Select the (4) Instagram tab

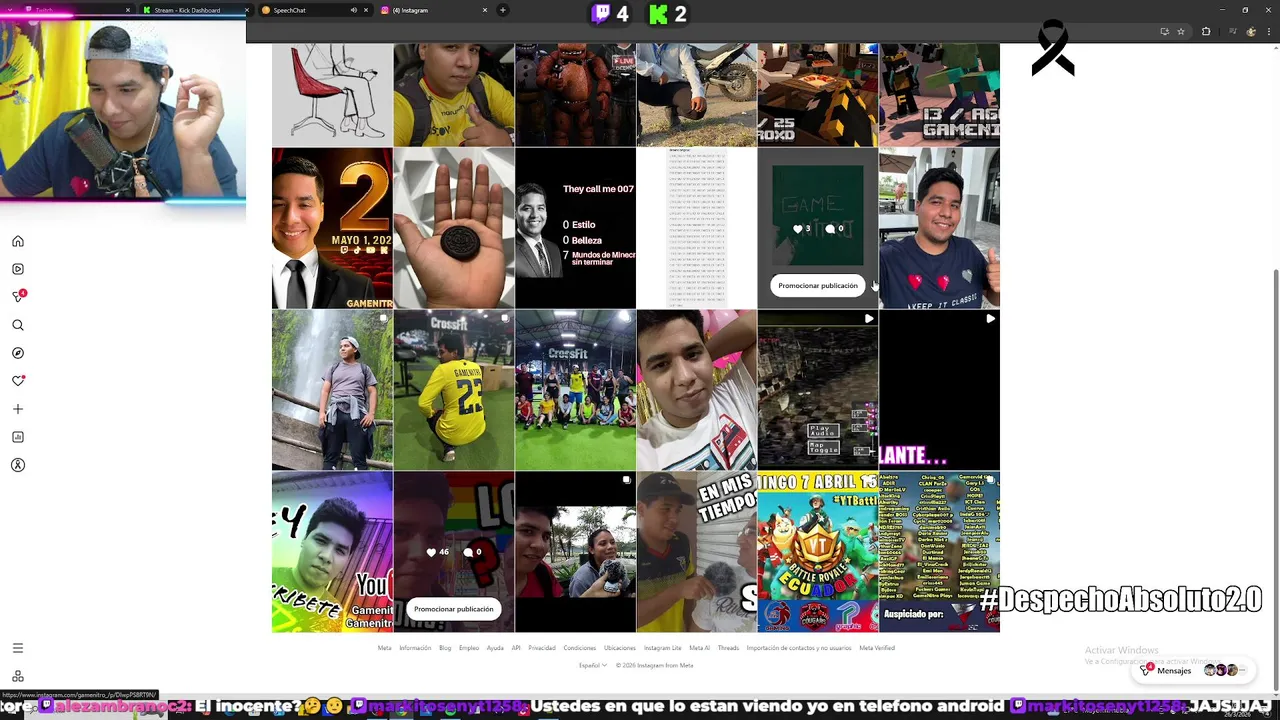(x=435, y=10)
